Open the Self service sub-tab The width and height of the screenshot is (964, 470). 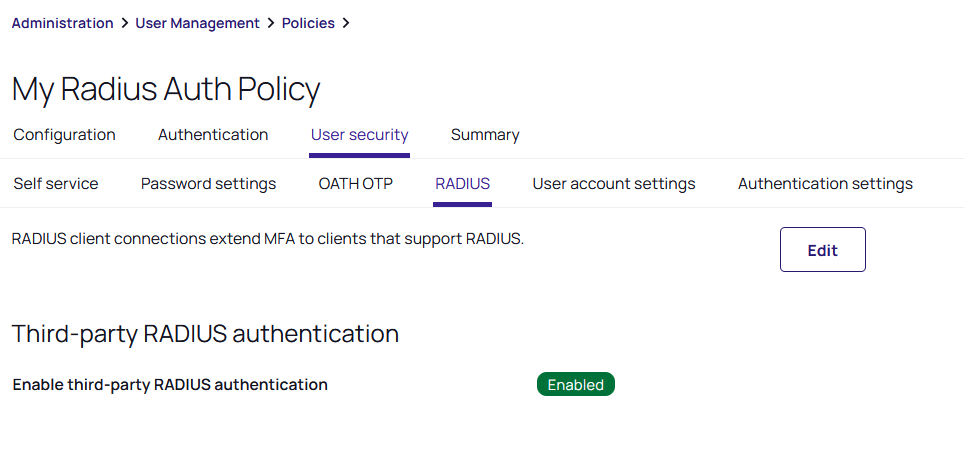coord(56,184)
